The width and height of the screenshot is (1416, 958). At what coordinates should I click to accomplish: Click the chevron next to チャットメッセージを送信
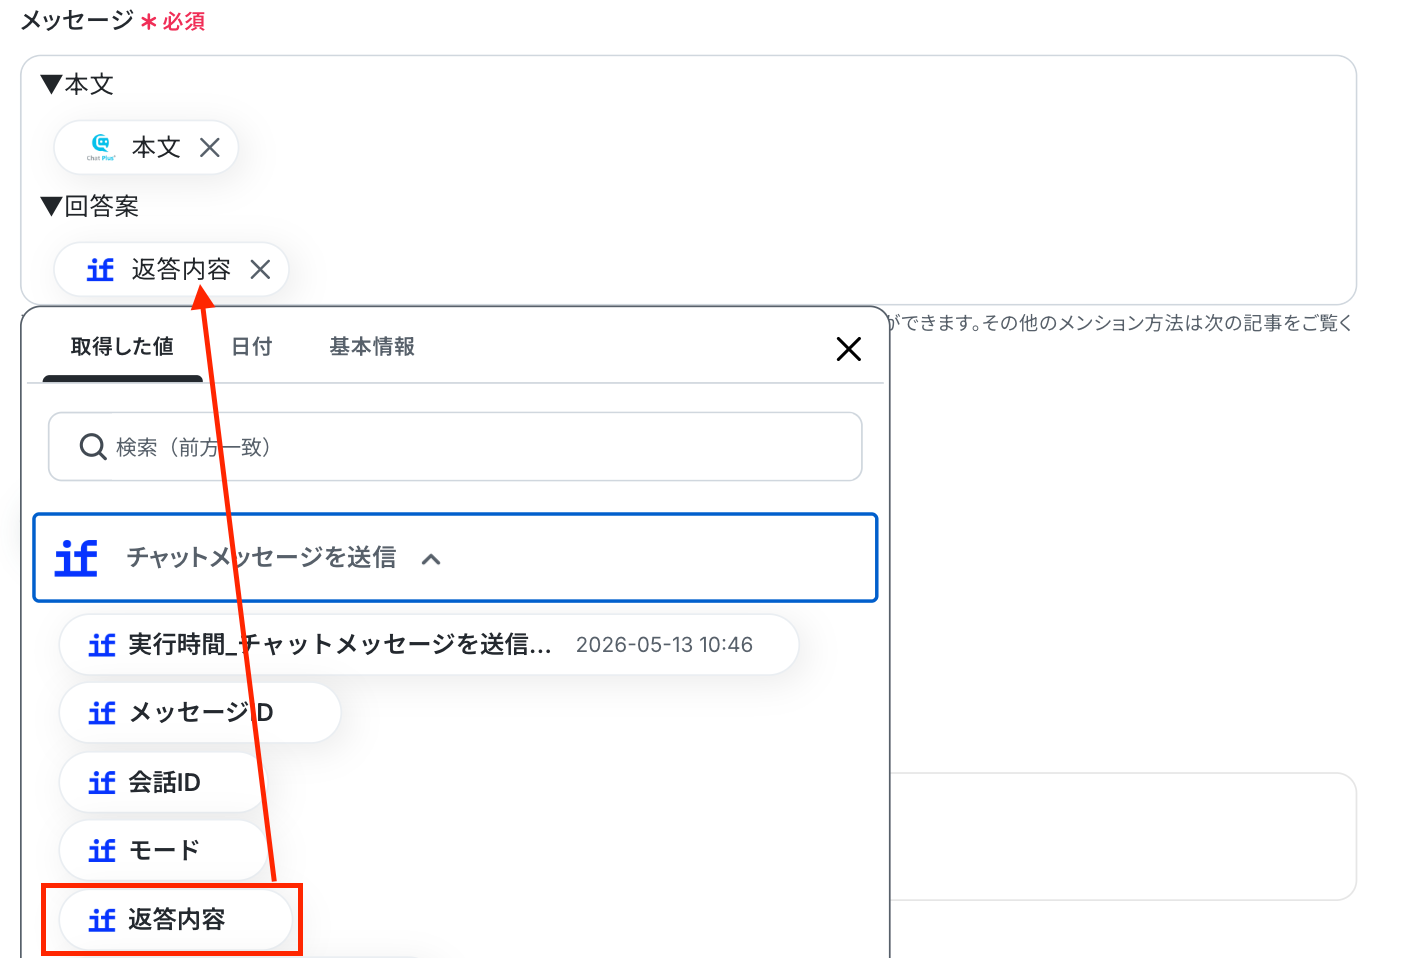[x=431, y=559]
